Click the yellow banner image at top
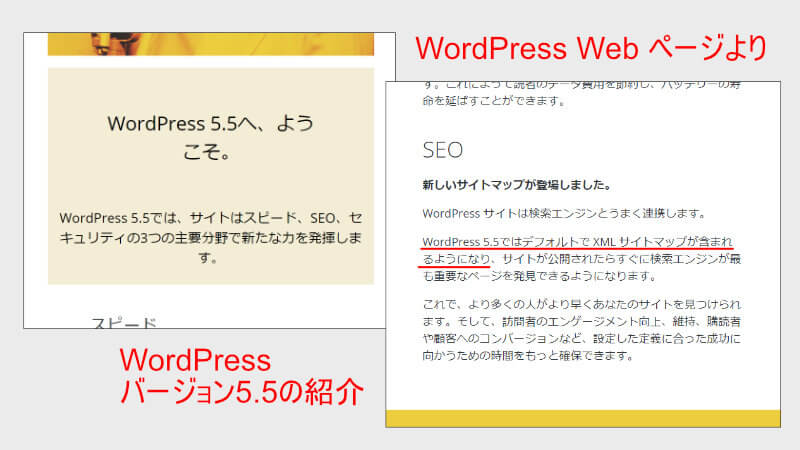Image resolution: width=800 pixels, height=450 pixels. coord(211,44)
